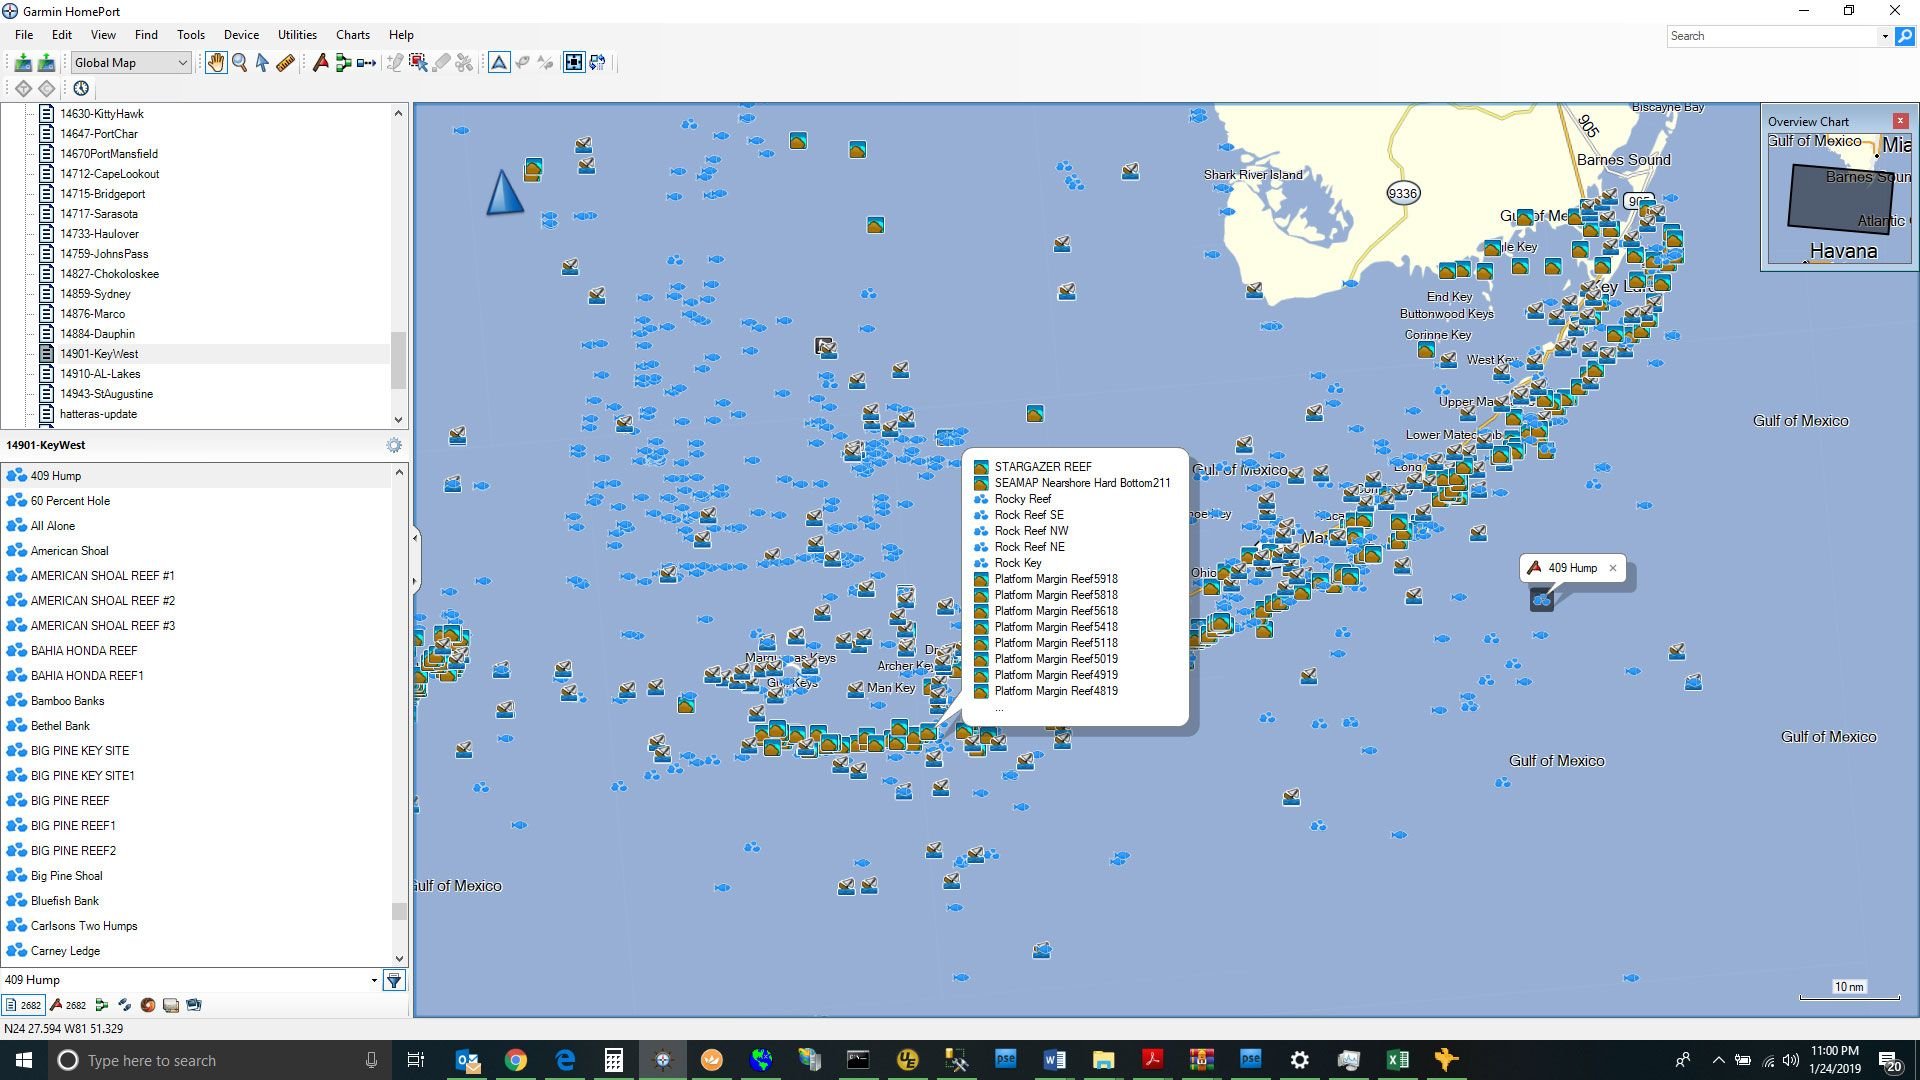The width and height of the screenshot is (1920, 1080).
Task: Choose STARGAZER REEF in map popup
Action: [1043, 467]
